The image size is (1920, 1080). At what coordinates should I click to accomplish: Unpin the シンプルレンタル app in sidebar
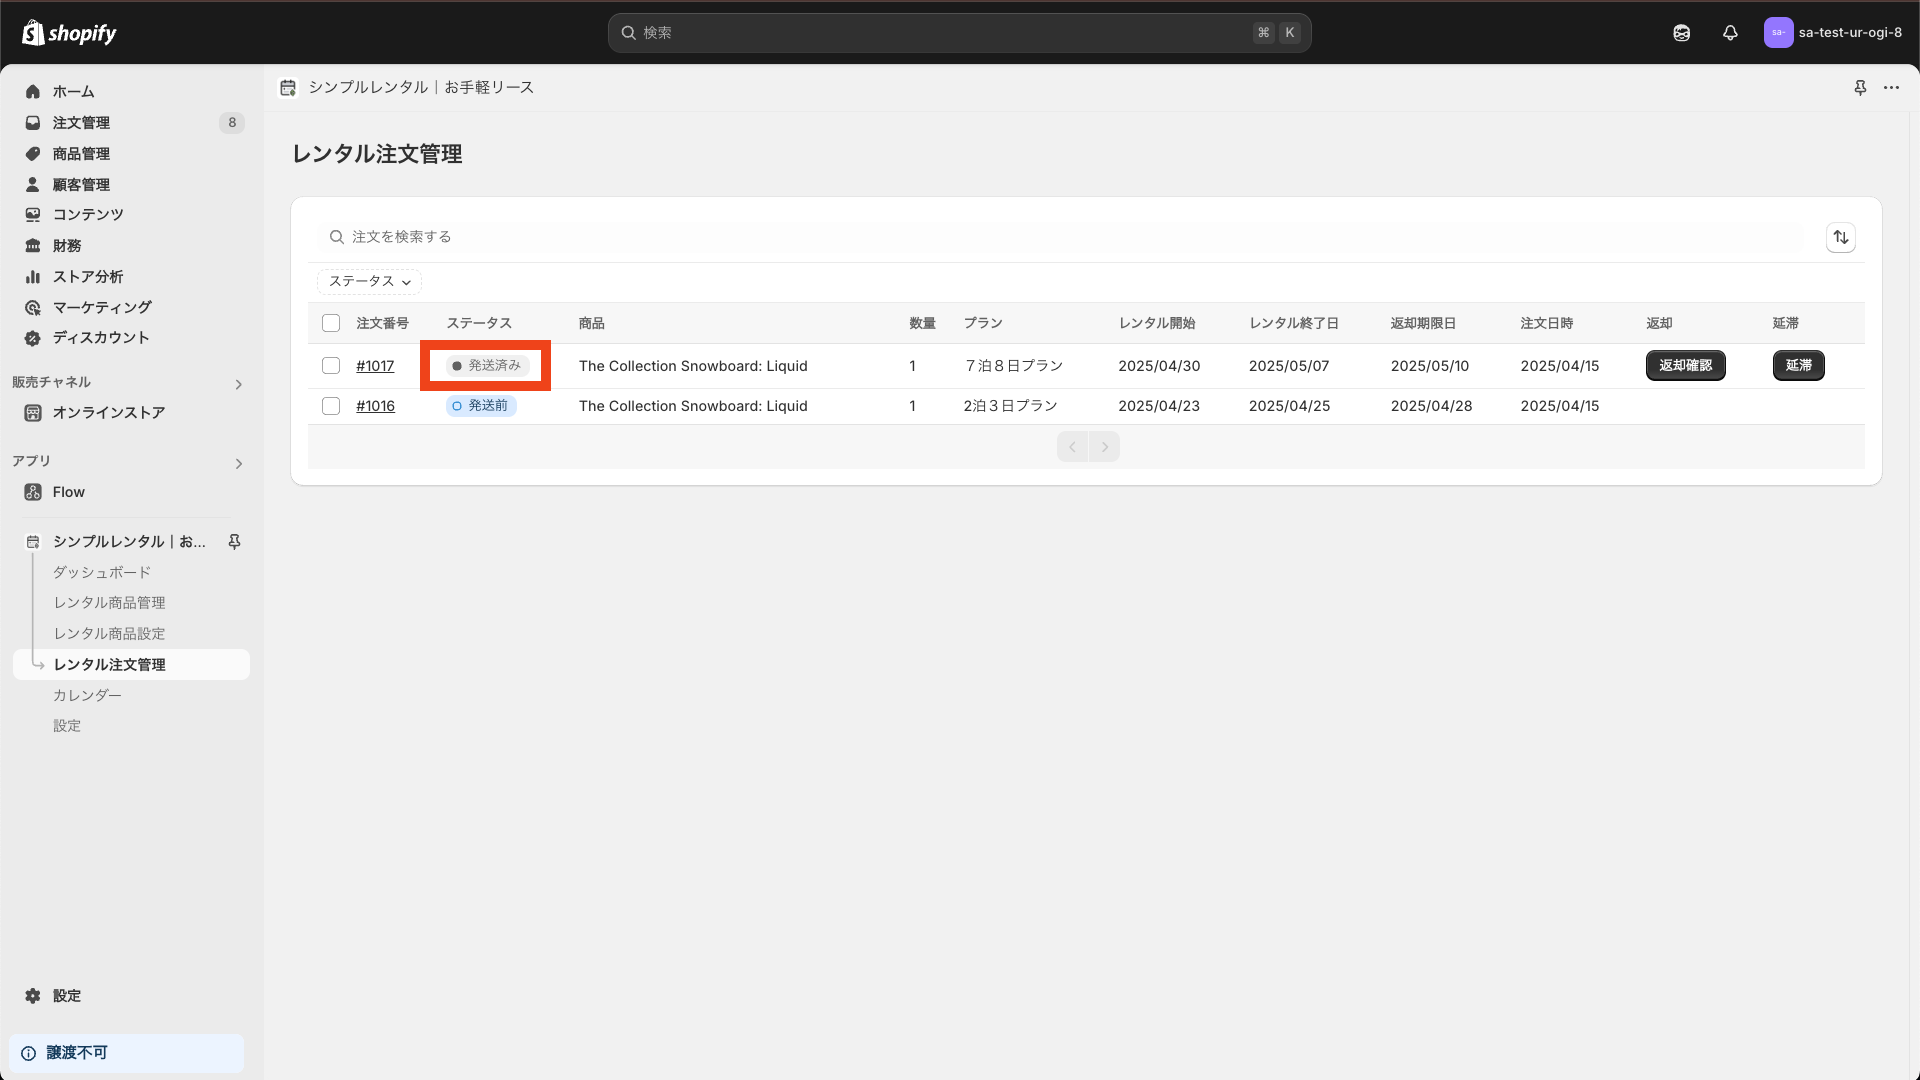234,541
